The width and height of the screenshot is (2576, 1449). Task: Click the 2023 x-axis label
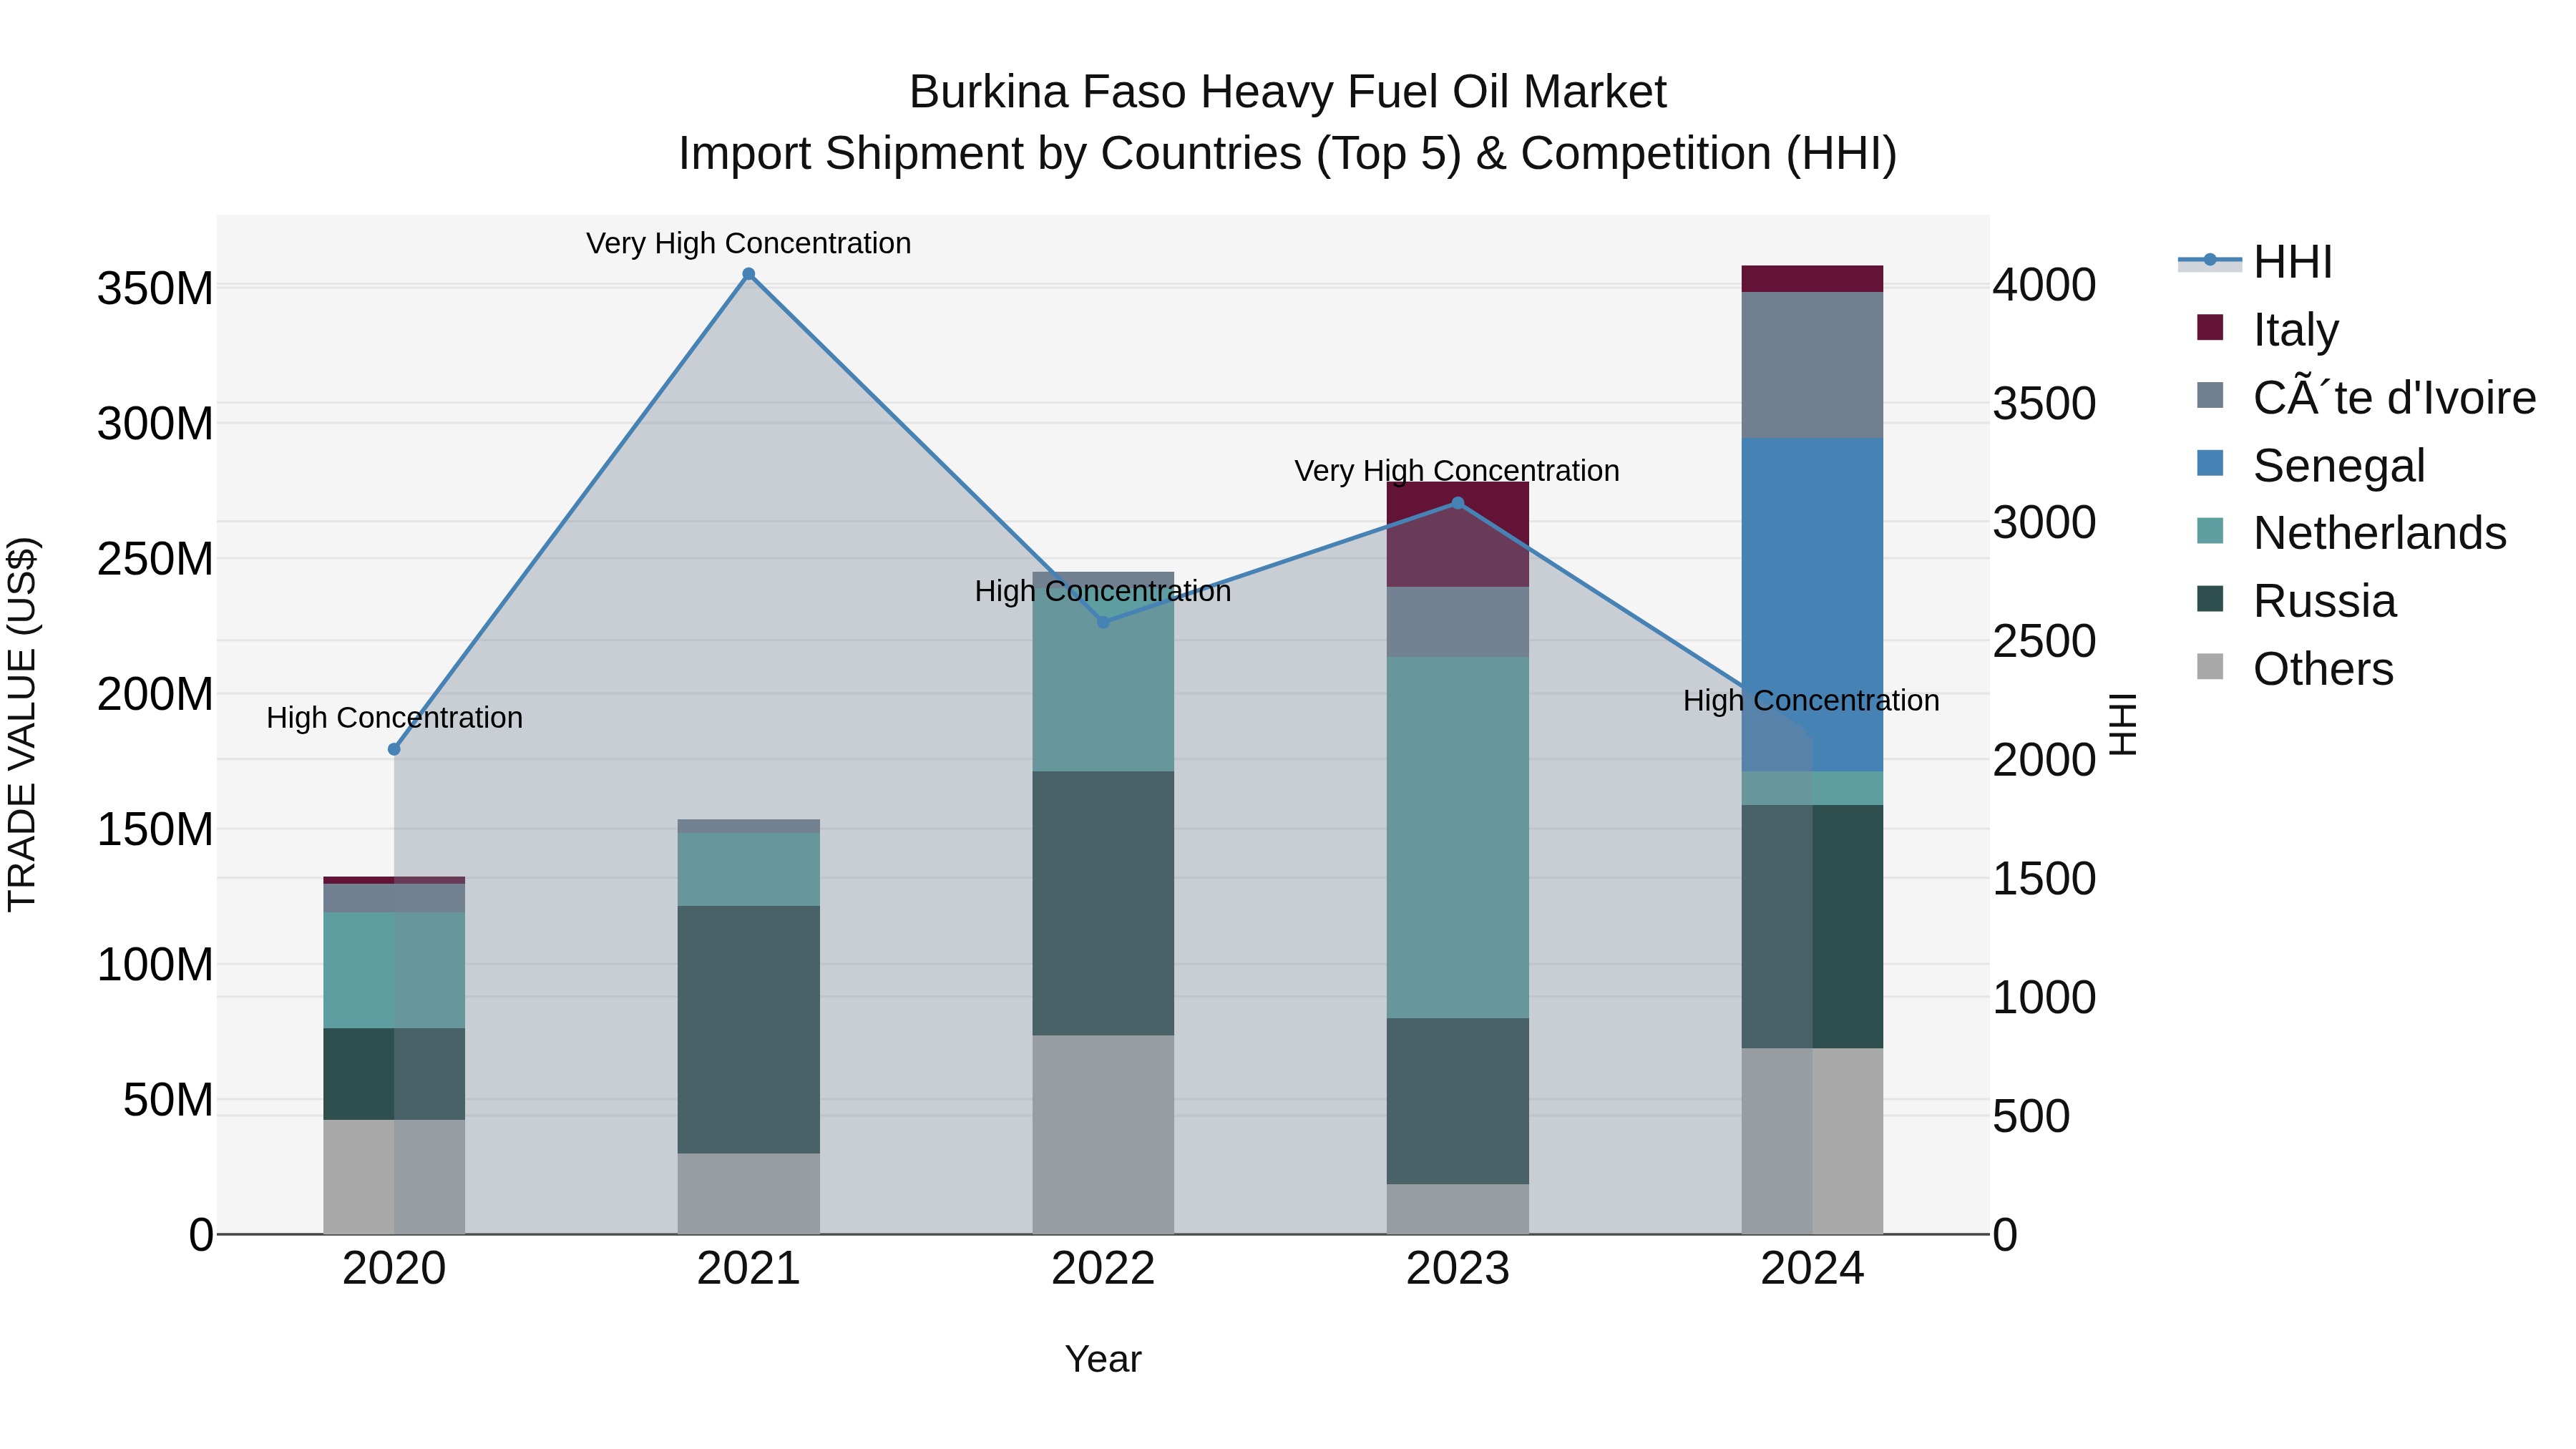click(1458, 1269)
